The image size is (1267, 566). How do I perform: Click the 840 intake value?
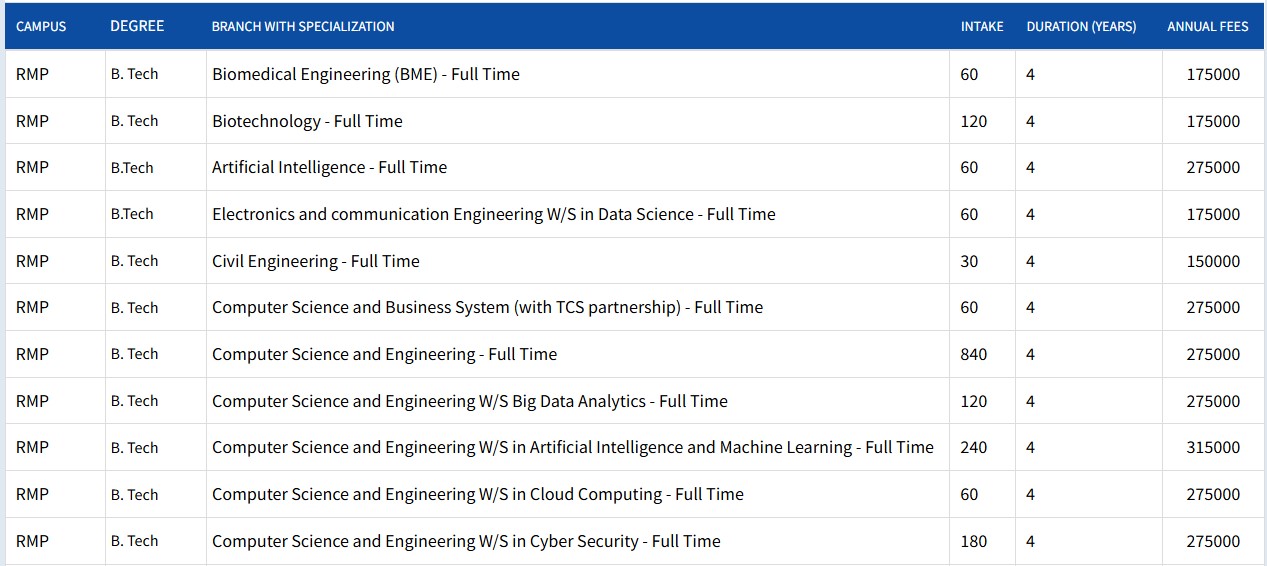pyautogui.click(x=973, y=354)
